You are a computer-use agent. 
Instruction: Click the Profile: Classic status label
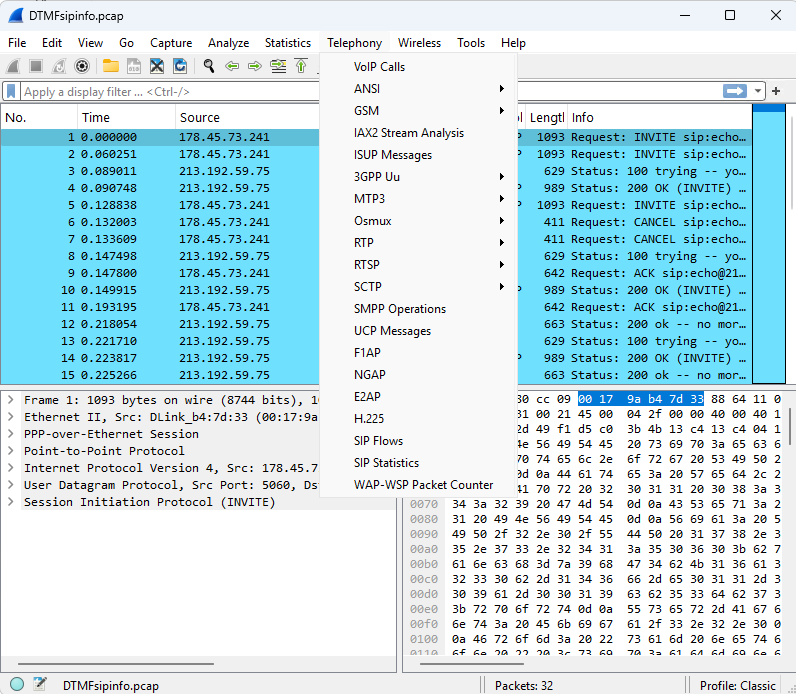point(738,685)
